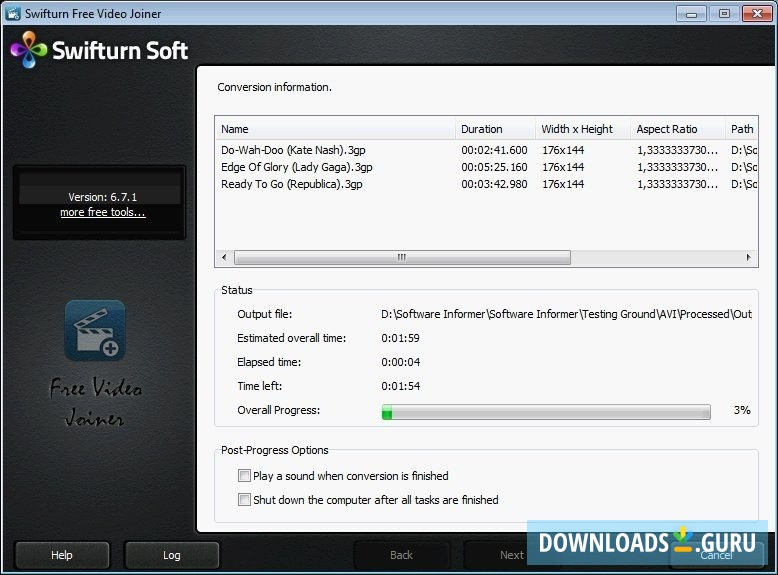Click the Back button

pos(401,555)
